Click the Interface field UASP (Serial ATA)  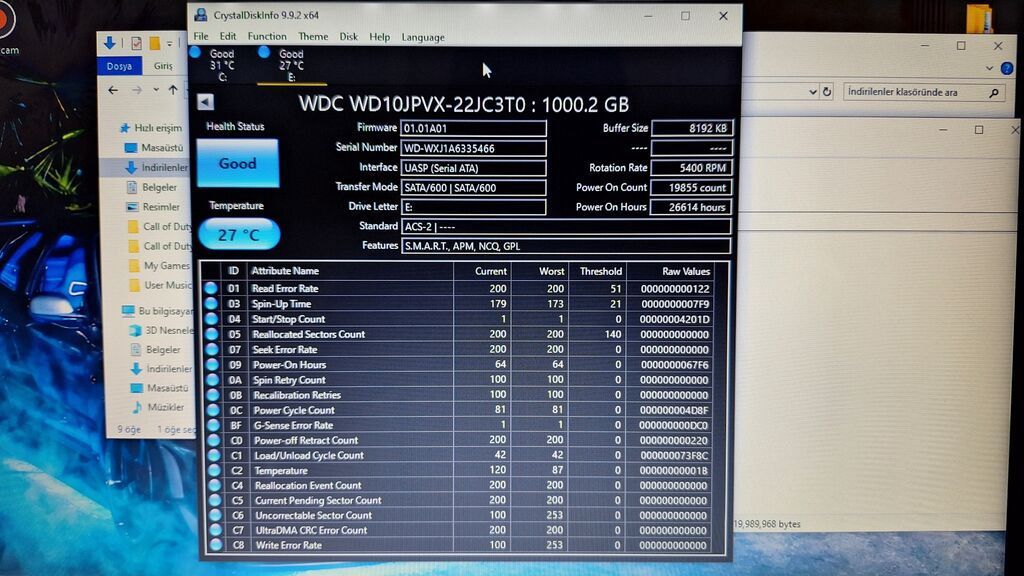click(473, 168)
